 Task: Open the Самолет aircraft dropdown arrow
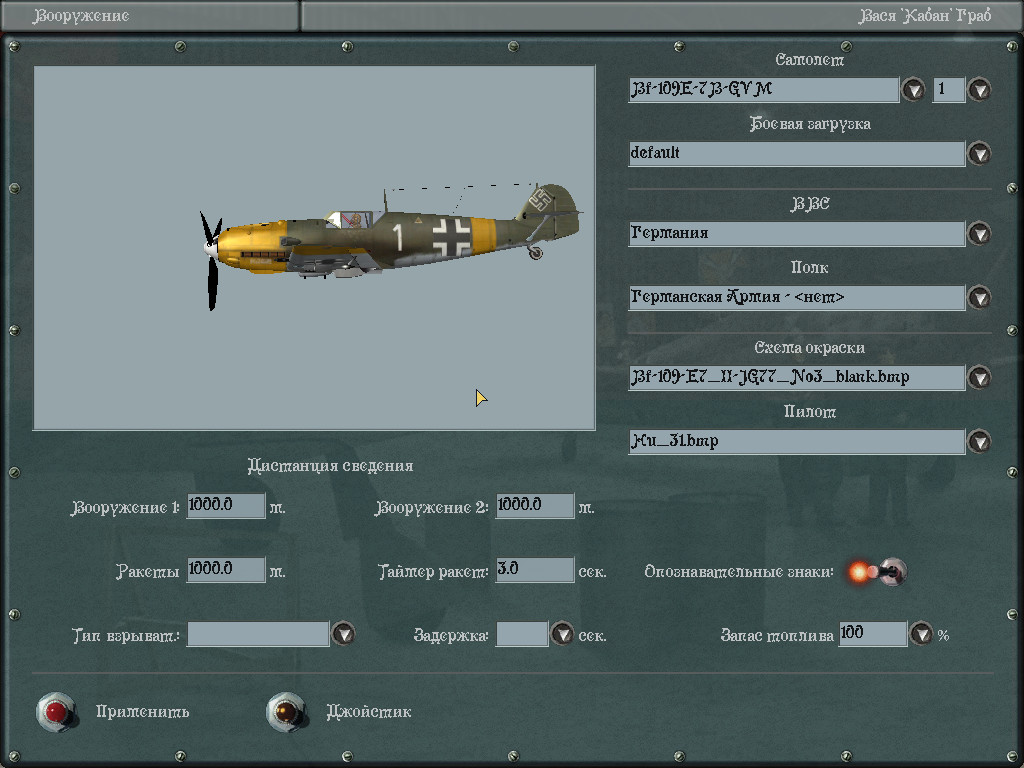tap(913, 89)
